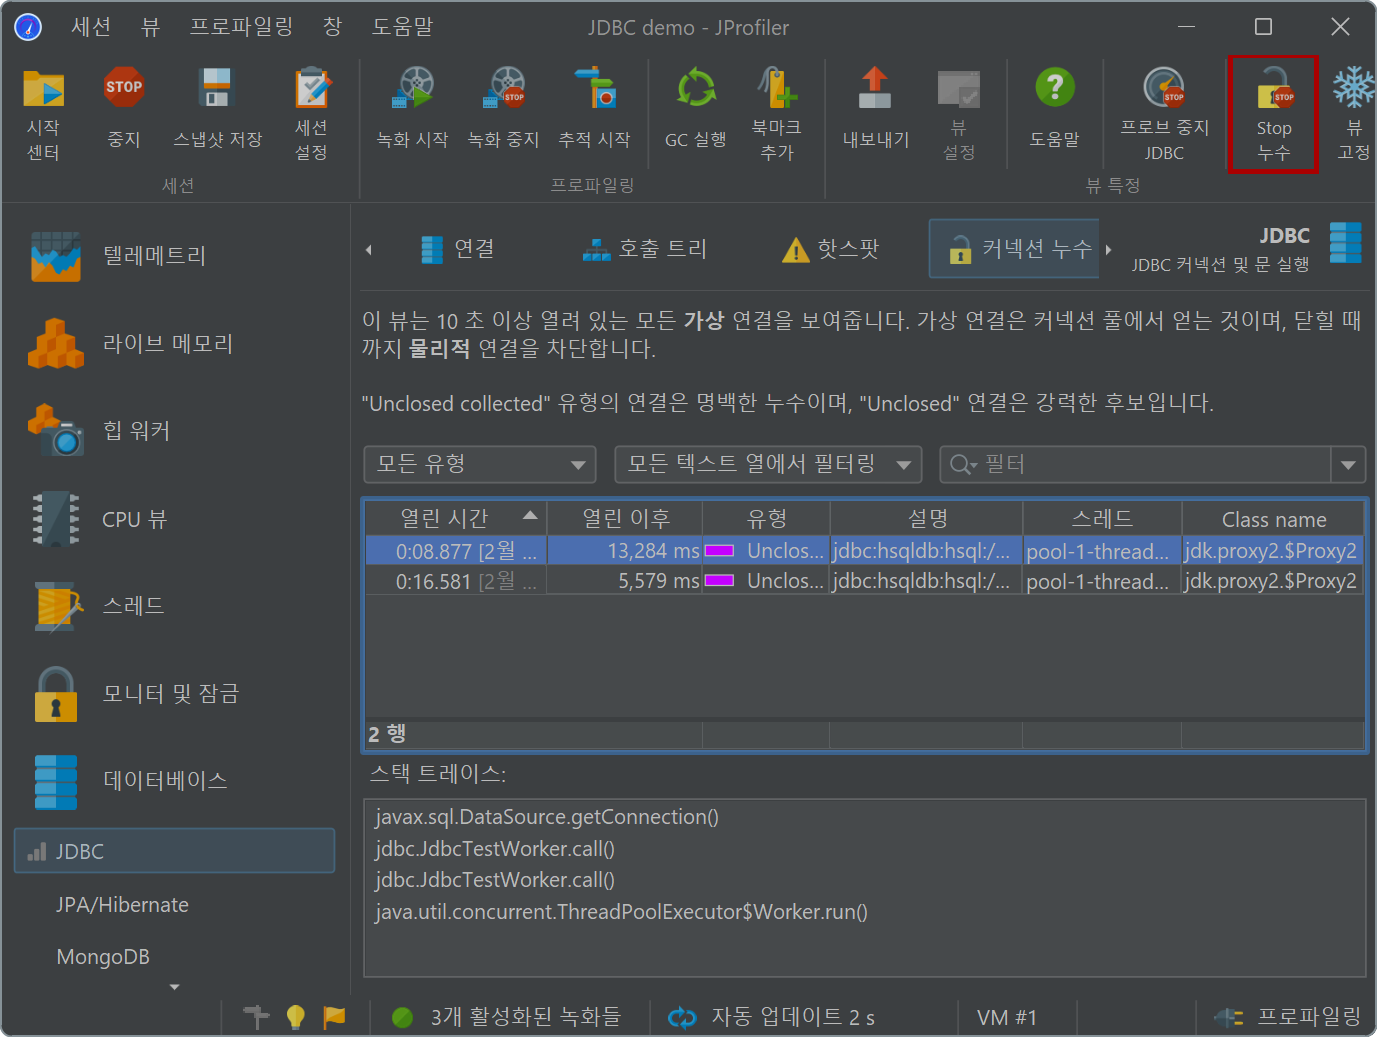The width and height of the screenshot is (1377, 1037).
Task: Click the JProfiler app logo icon
Action: point(28,27)
